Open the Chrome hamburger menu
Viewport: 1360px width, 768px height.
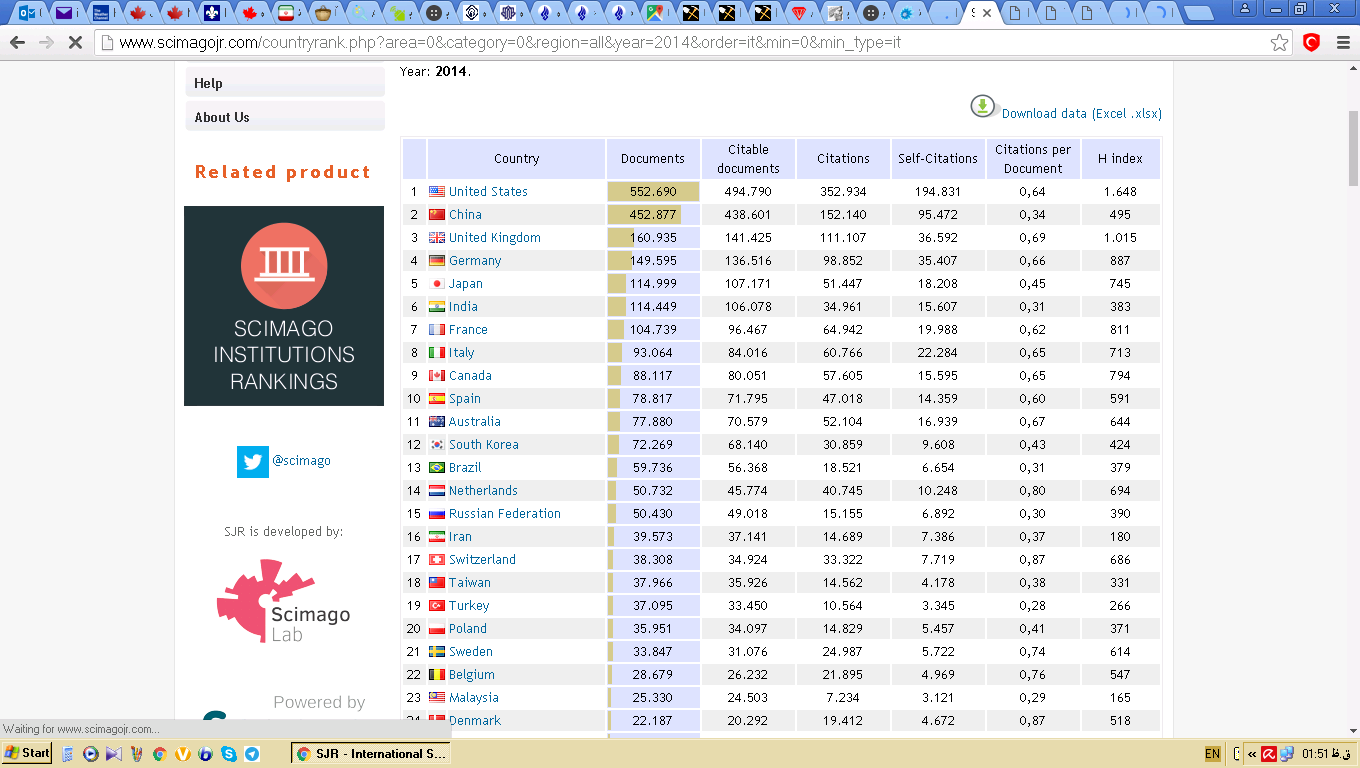tap(1342, 43)
